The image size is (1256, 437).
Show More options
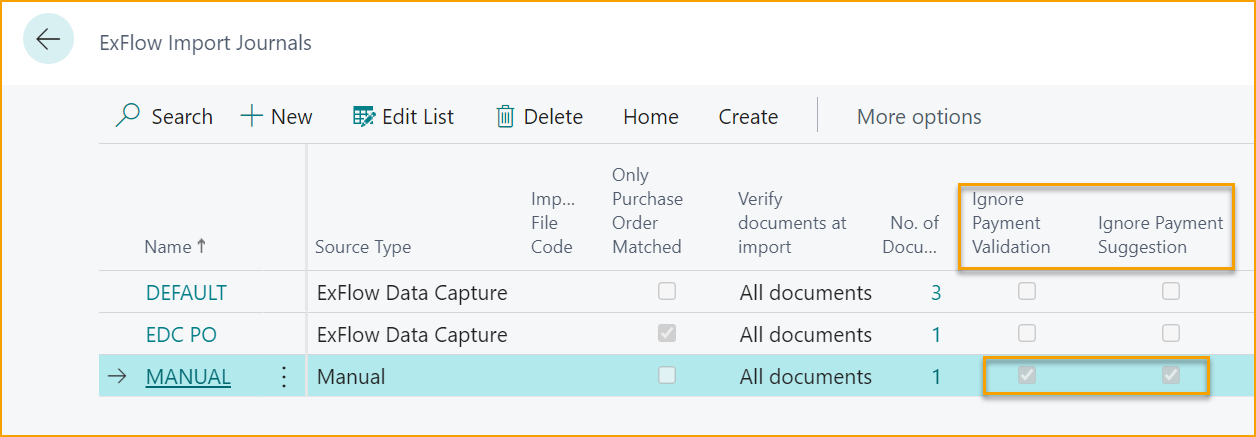click(x=919, y=117)
